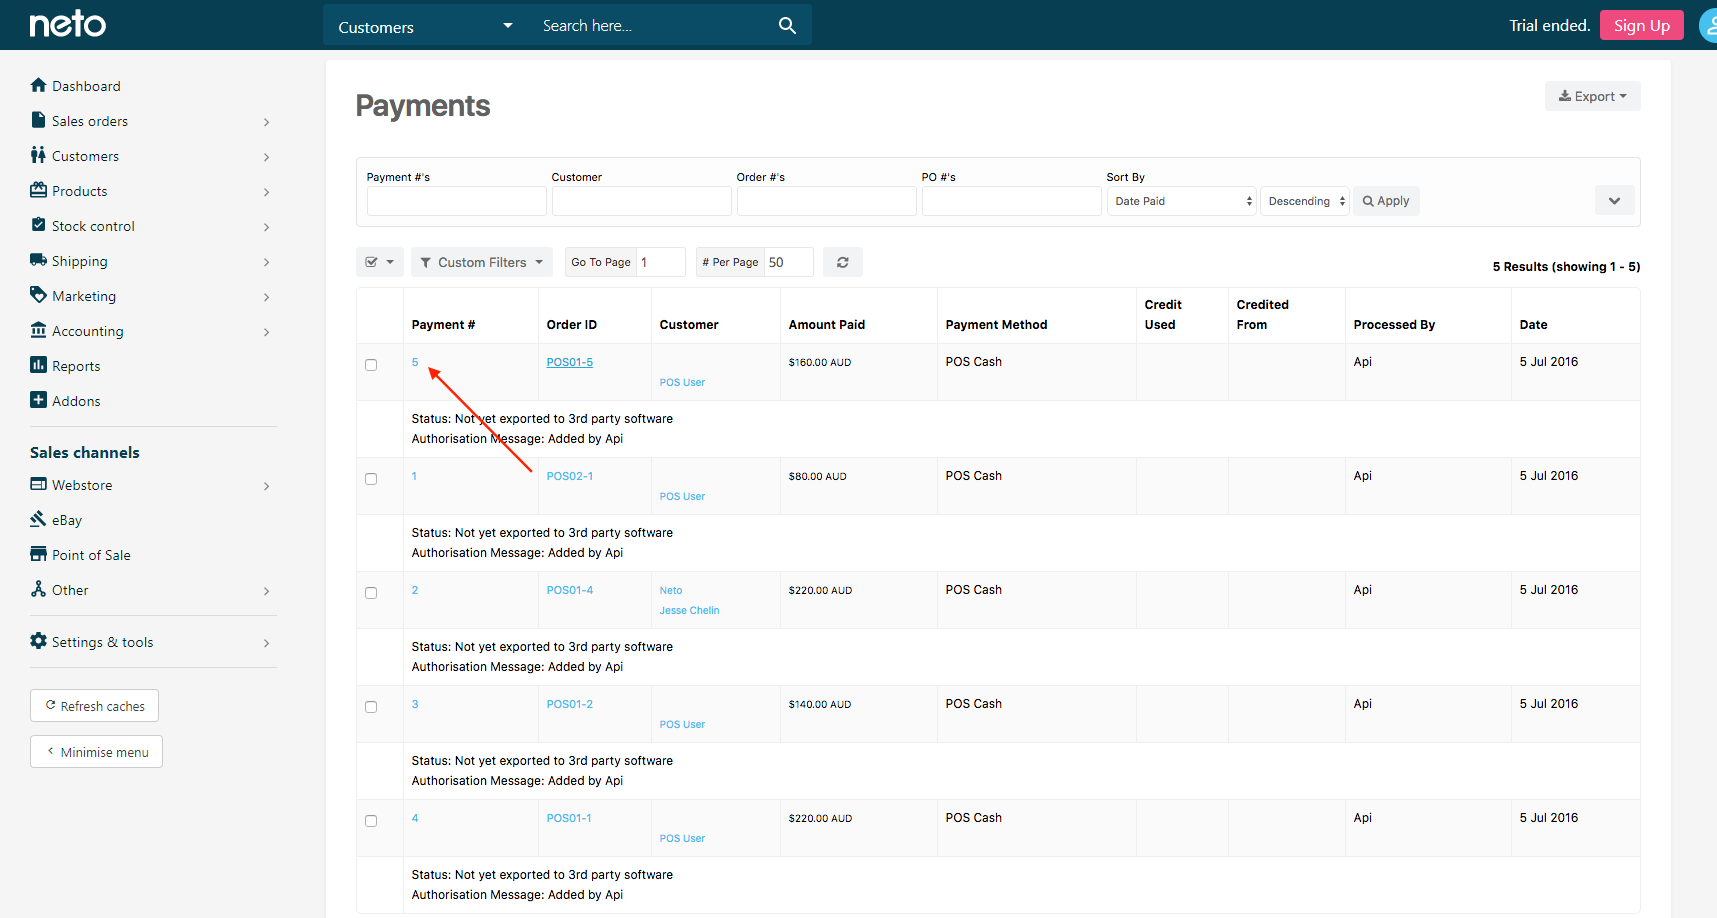
Task: Click the Payment #'s filter field
Action: coord(456,201)
